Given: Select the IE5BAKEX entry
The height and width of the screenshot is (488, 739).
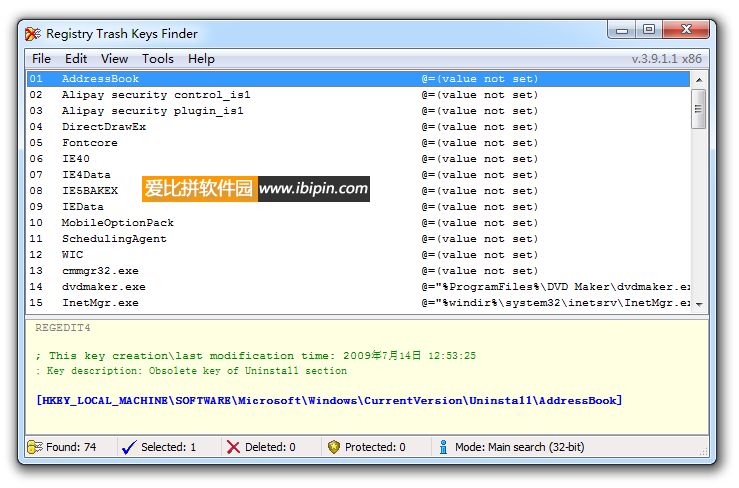Looking at the screenshot, I should point(358,191).
